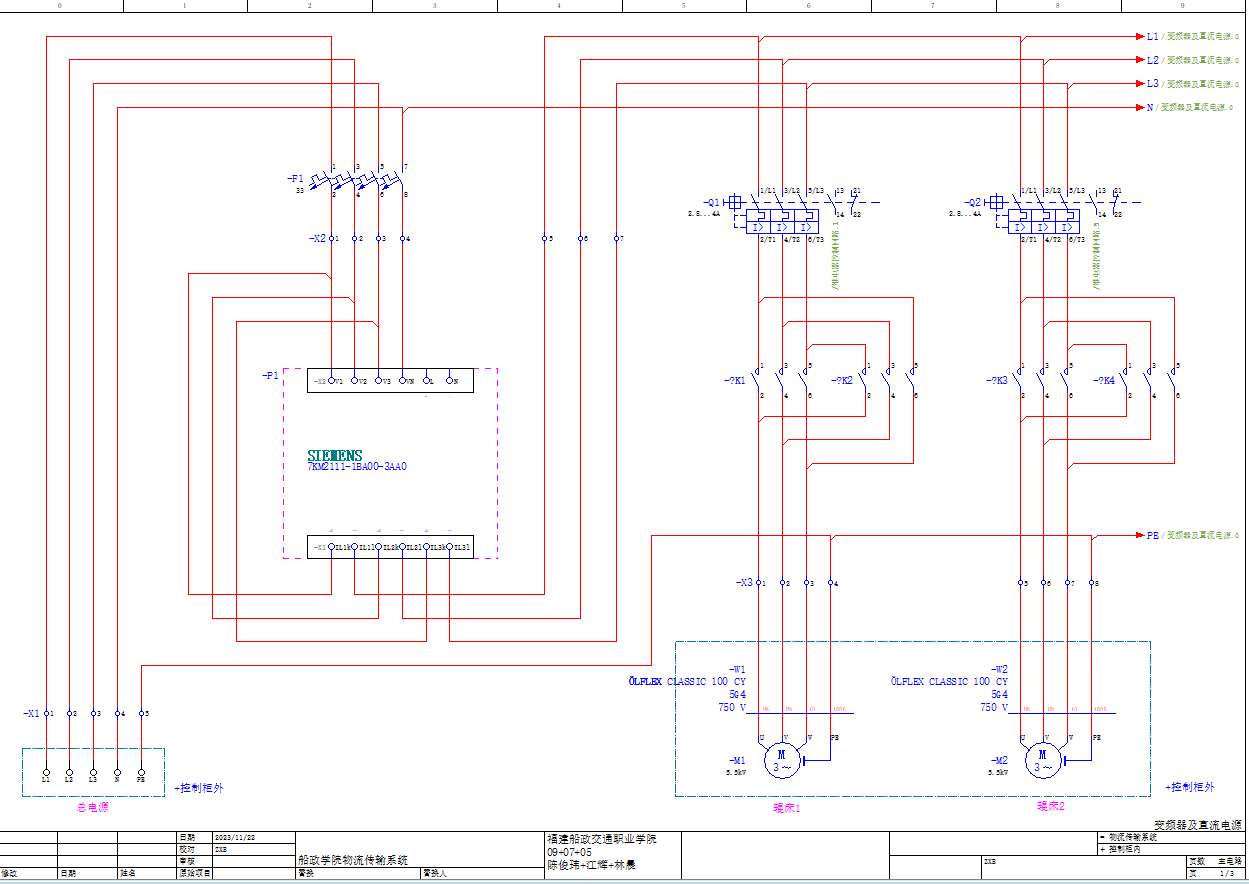Select the K3 contactor main contacts
Screen dimensions: 1249x884
[x=1043, y=381]
